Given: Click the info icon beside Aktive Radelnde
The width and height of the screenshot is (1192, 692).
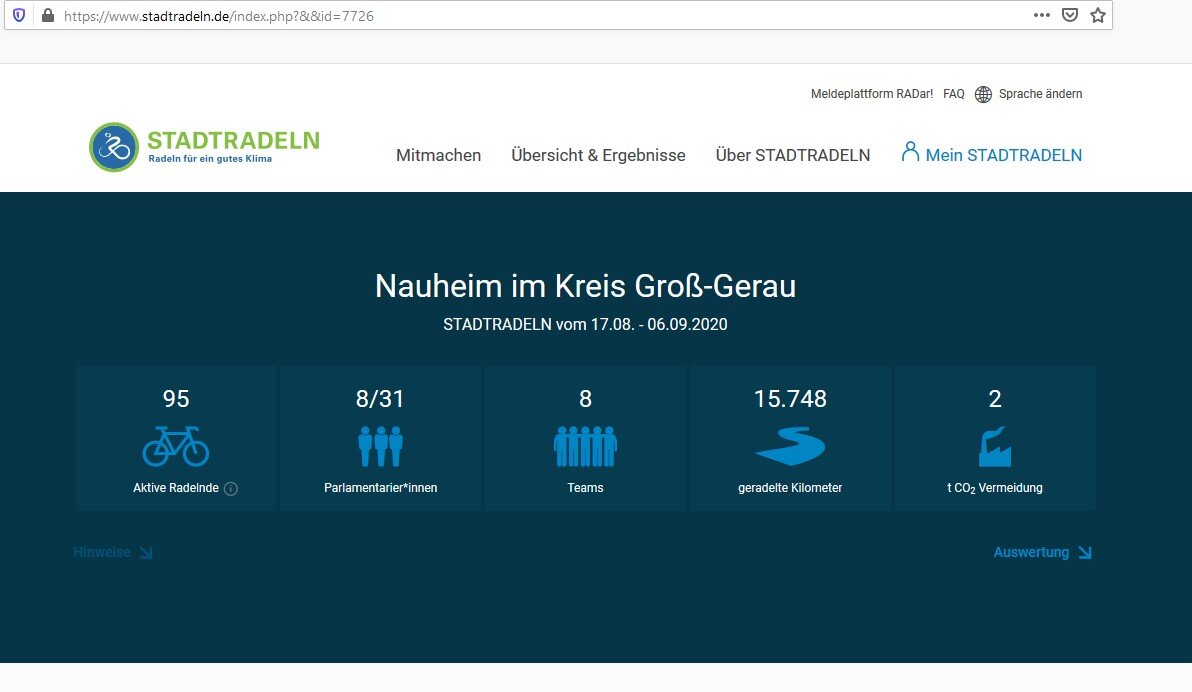Looking at the screenshot, I should (231, 489).
